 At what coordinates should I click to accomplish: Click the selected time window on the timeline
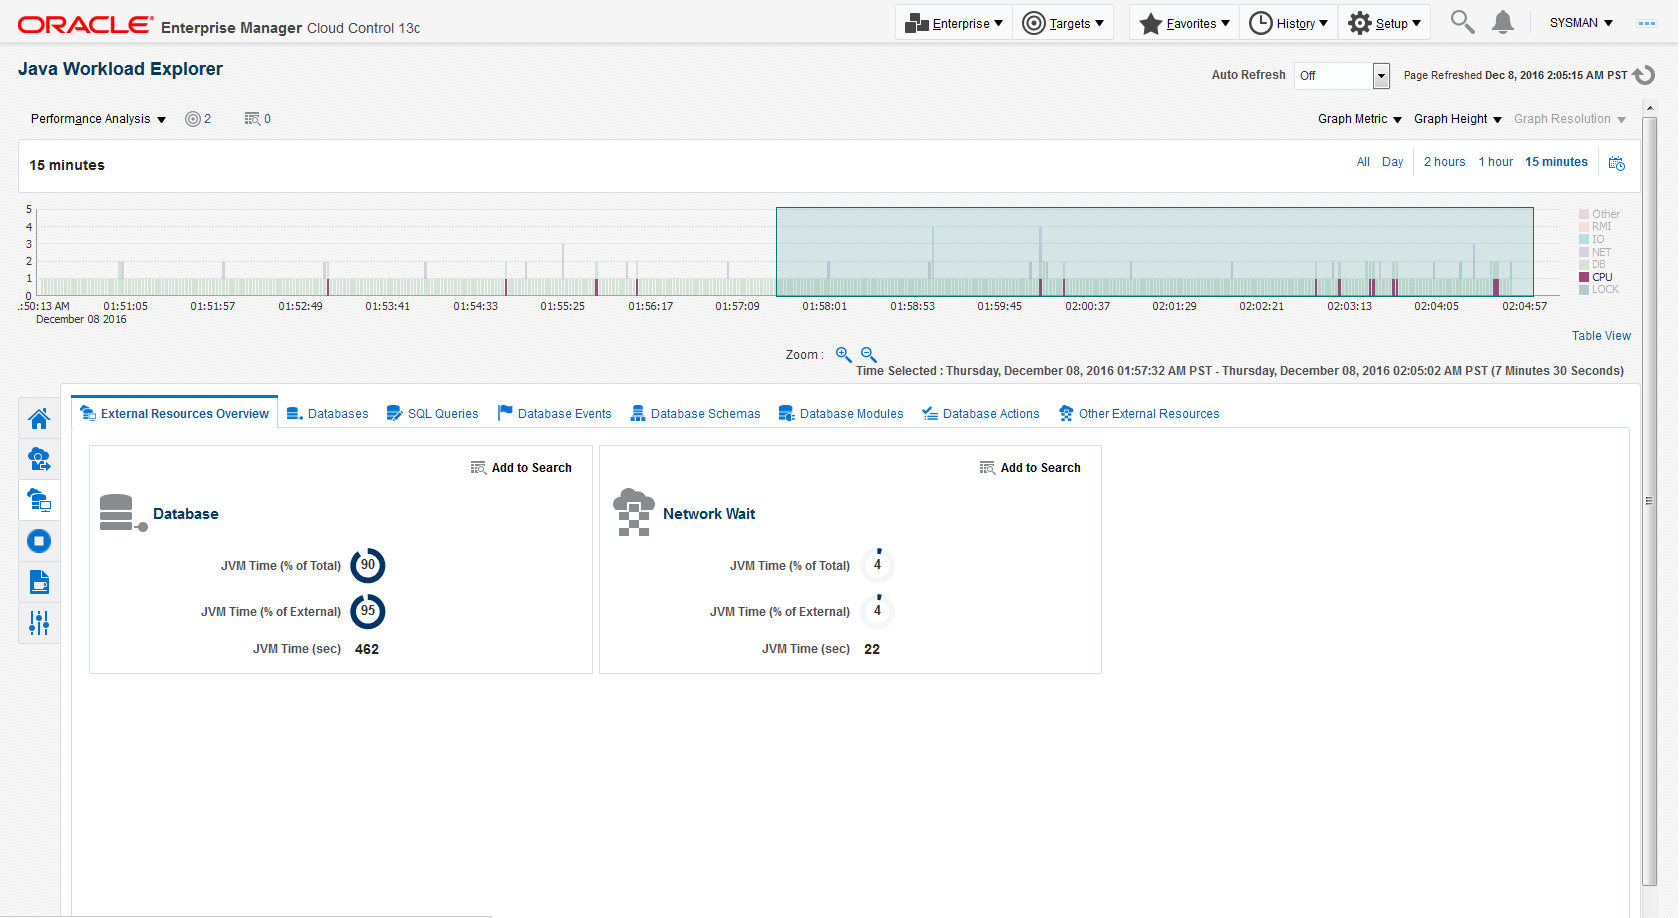(1154, 252)
